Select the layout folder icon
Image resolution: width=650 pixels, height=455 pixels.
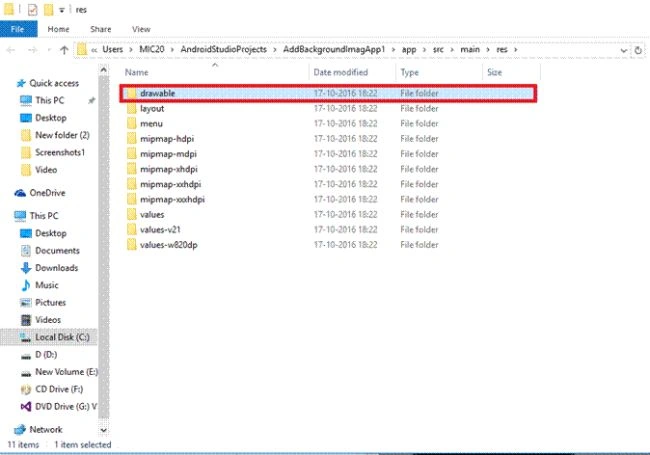[x=132, y=109]
